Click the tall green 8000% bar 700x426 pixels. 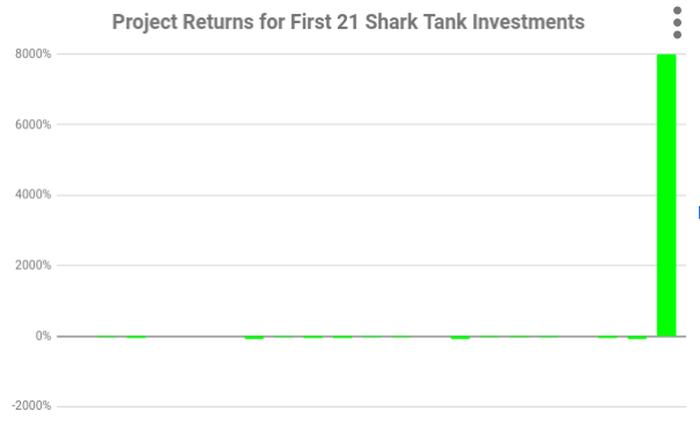666,195
